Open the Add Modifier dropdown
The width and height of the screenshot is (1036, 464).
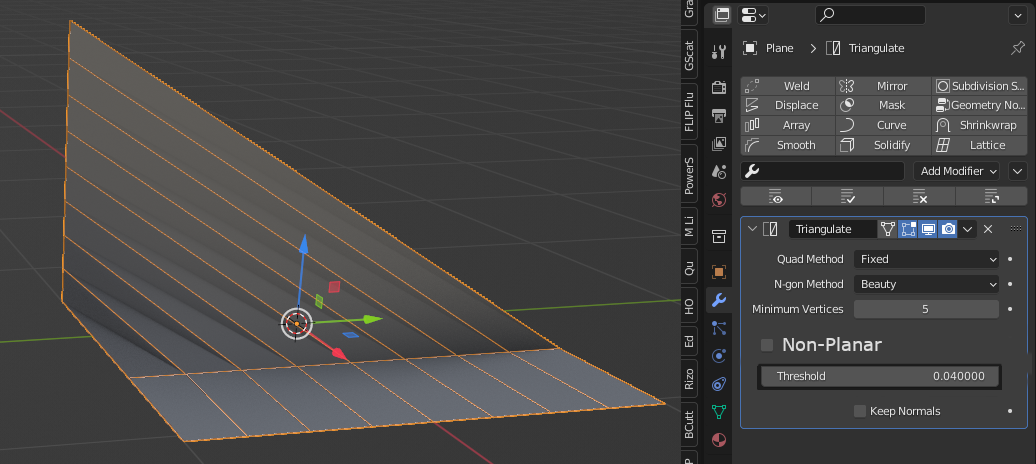point(956,171)
